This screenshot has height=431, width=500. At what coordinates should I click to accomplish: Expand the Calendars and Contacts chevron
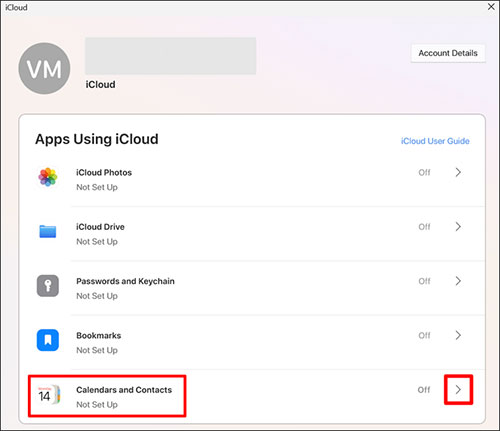[458, 389]
